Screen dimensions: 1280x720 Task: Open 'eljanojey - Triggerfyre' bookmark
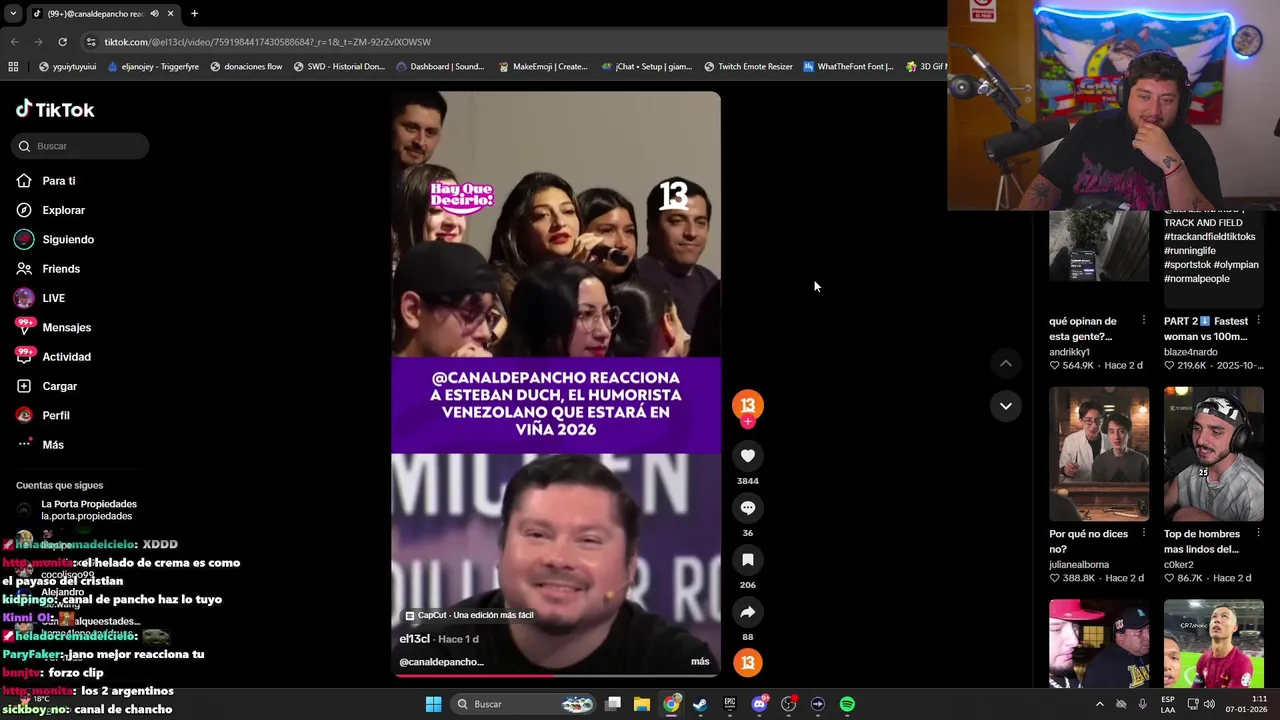click(x=152, y=67)
